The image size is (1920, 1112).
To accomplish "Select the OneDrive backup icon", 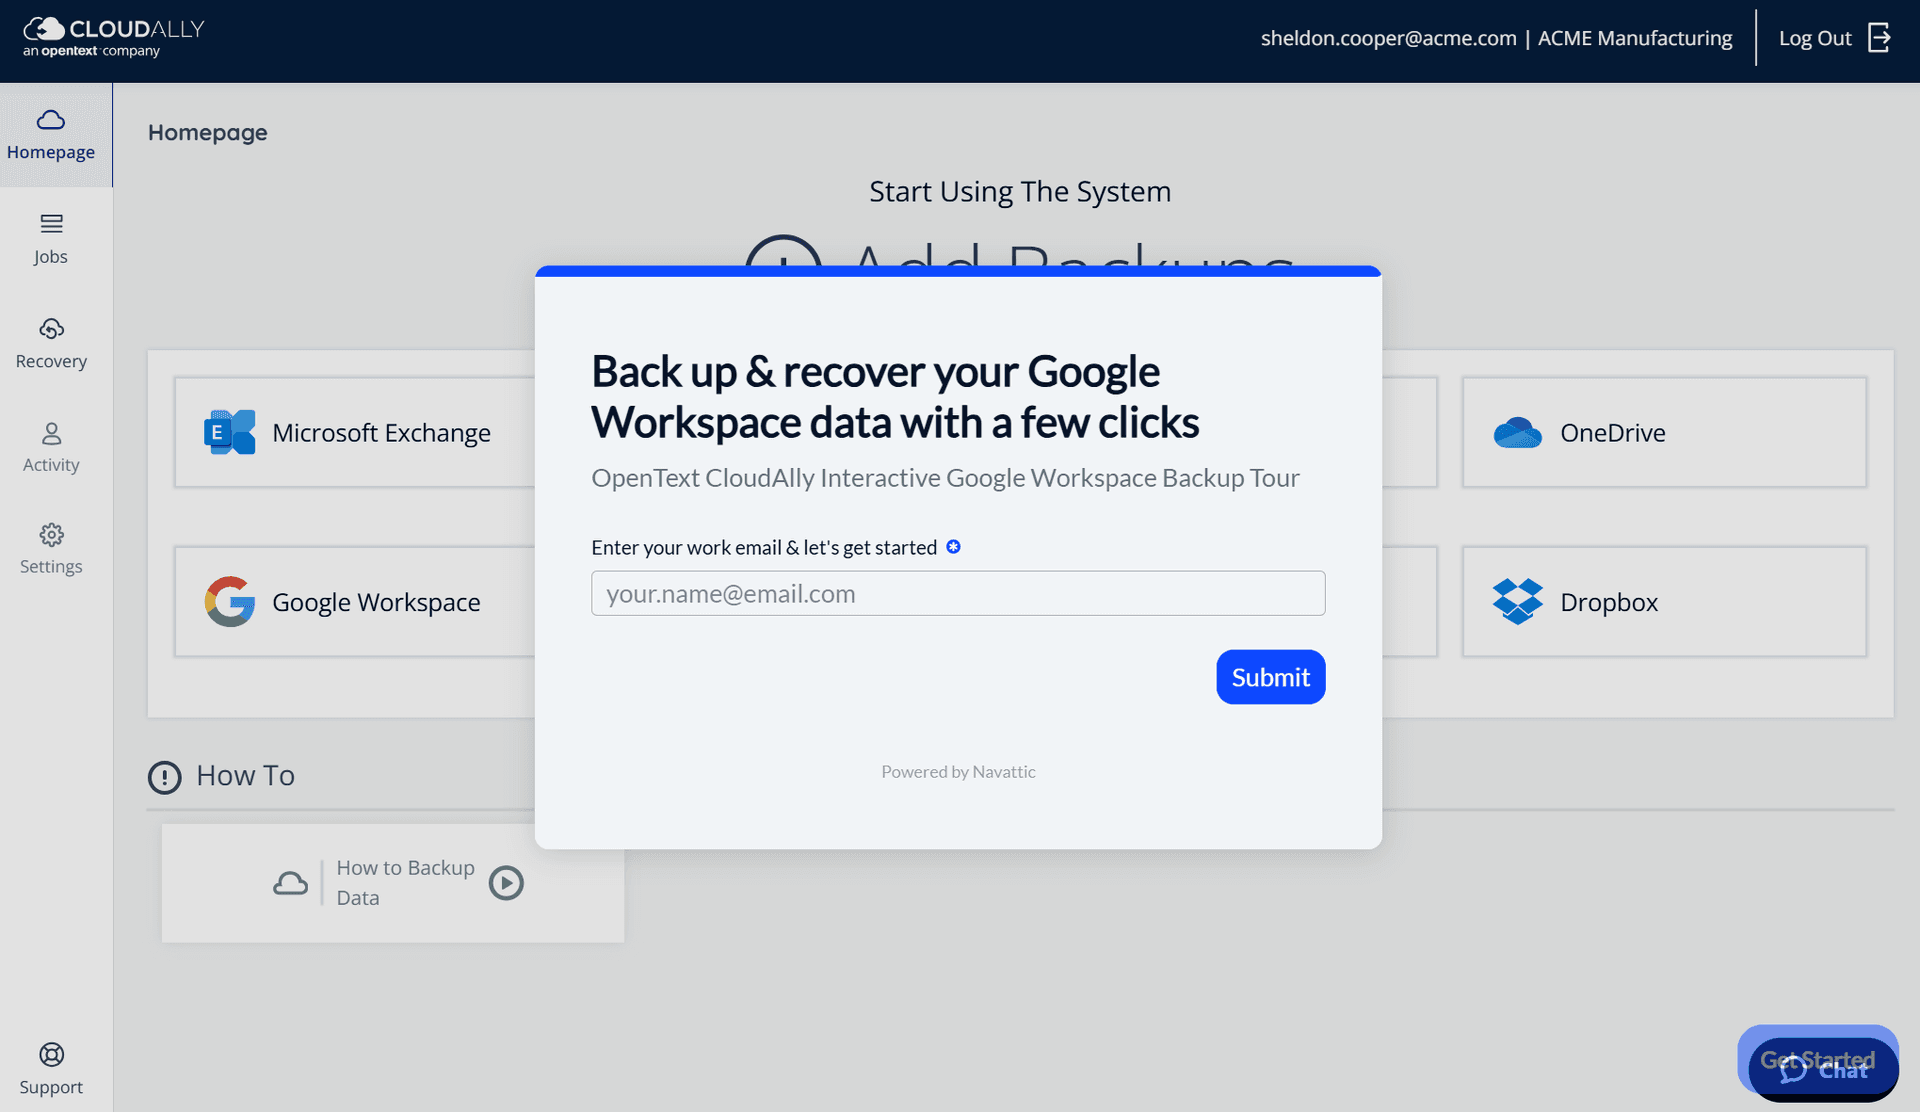I will click(x=1517, y=432).
